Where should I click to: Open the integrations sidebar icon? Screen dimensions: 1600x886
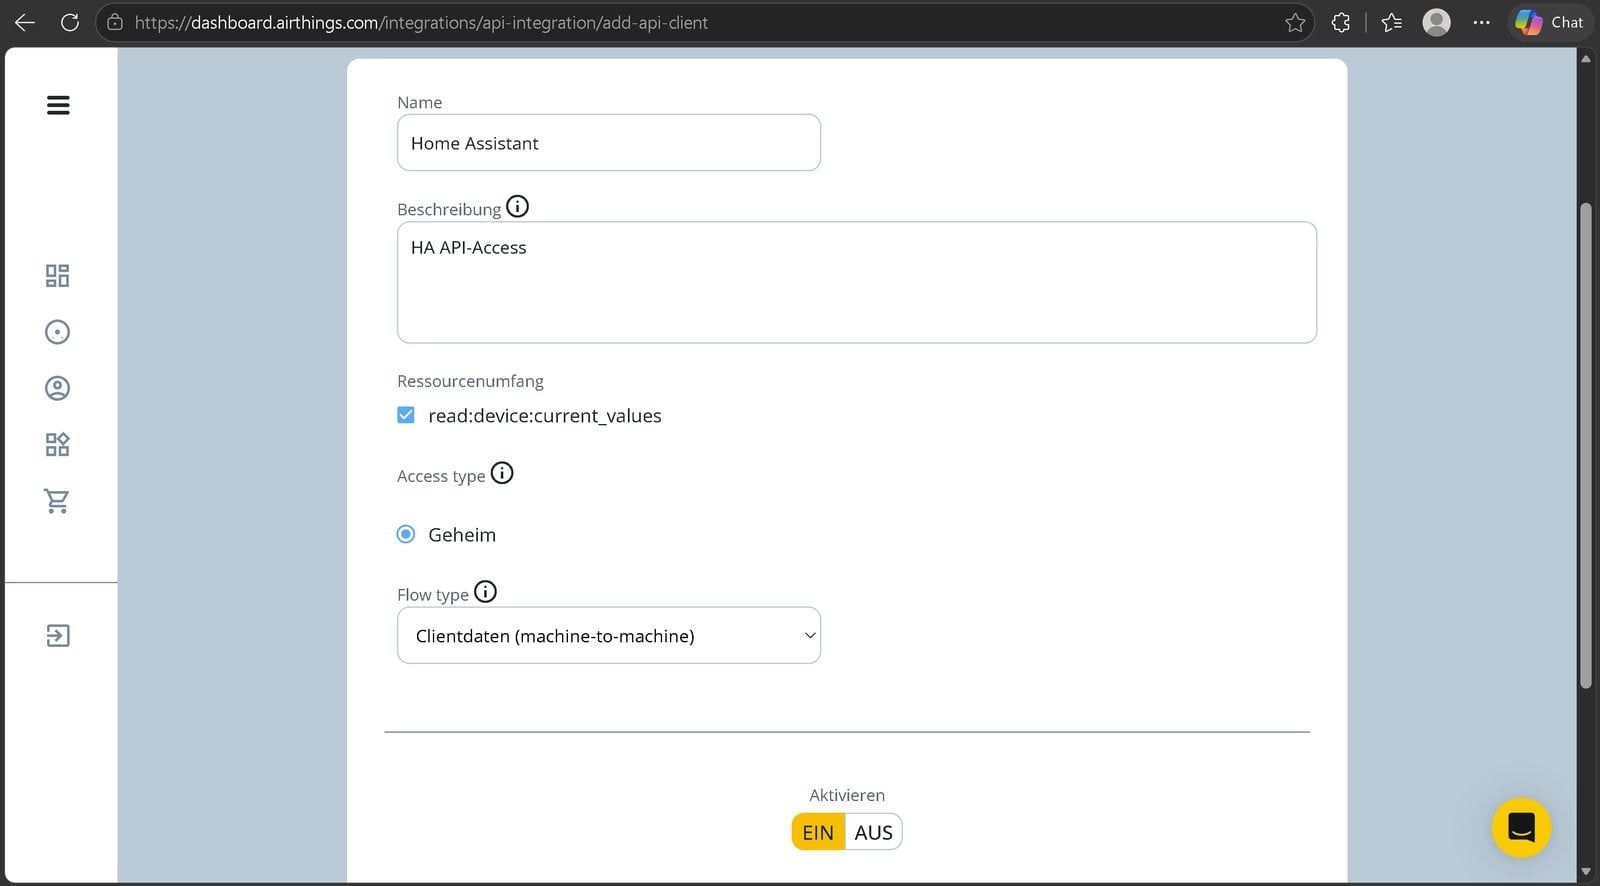58,445
